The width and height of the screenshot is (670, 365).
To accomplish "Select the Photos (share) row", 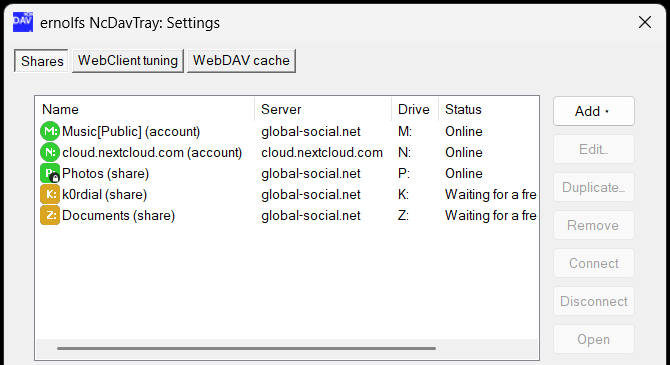I will [287, 174].
